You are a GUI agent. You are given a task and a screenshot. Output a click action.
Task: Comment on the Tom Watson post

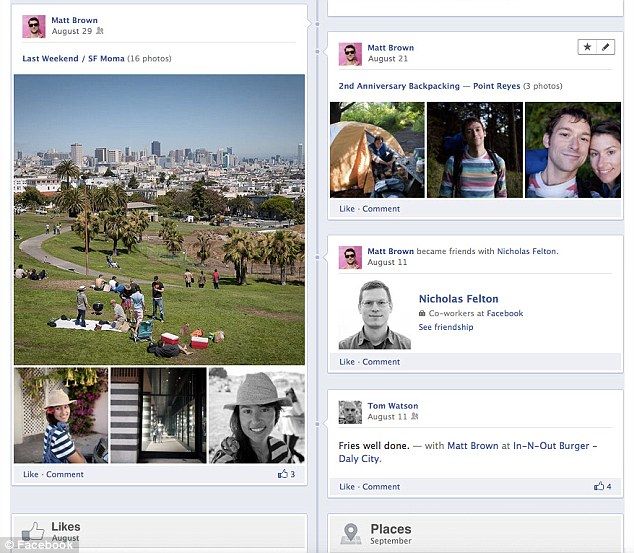pos(381,487)
